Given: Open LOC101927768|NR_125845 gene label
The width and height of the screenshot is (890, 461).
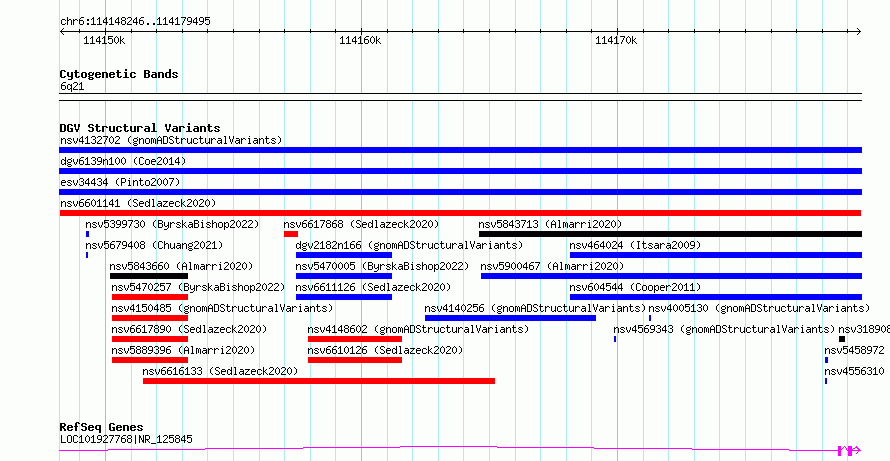Looking at the screenshot, I should coord(126,439).
